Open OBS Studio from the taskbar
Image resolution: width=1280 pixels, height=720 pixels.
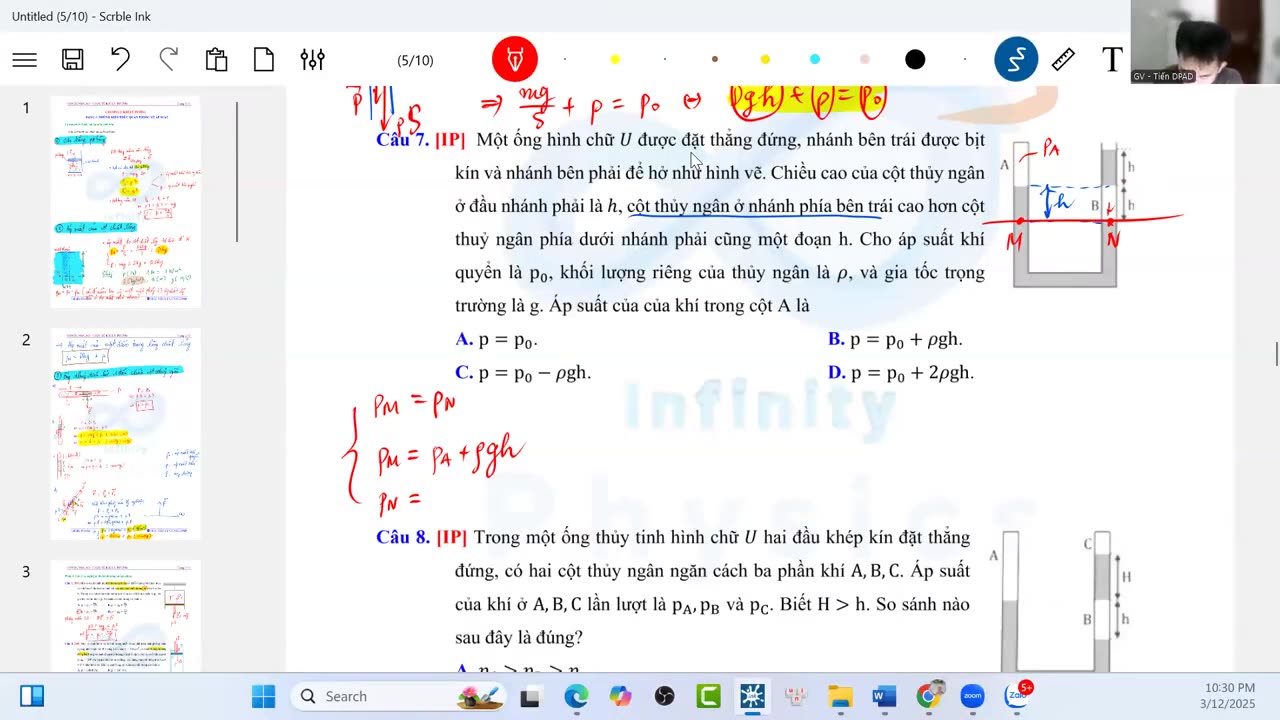tap(664, 696)
